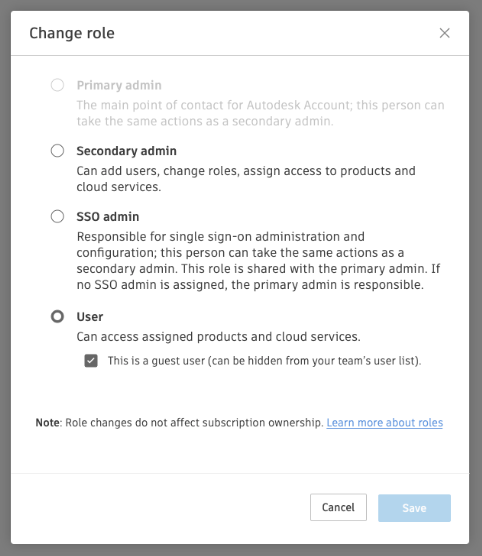482x556 pixels.
Task: Click the SSO admin label text
Action: [x=108, y=217]
